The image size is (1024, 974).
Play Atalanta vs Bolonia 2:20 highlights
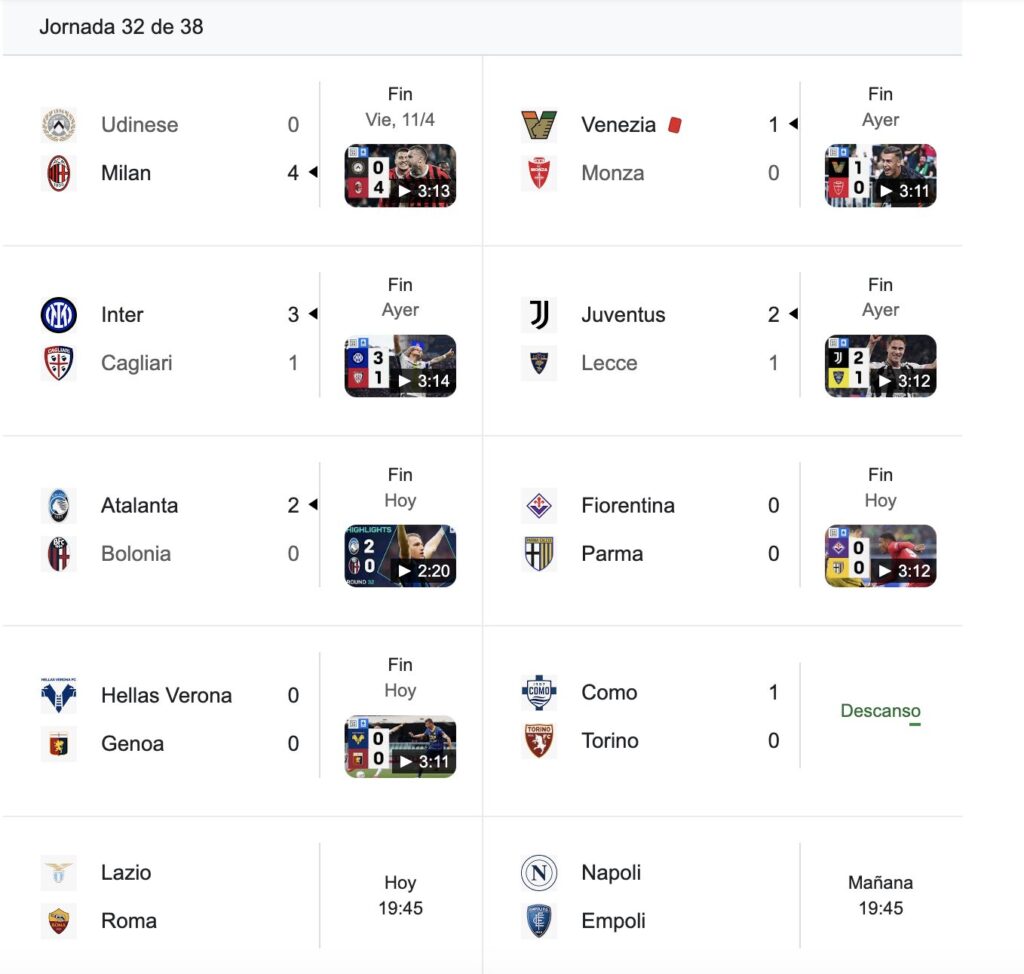400,556
